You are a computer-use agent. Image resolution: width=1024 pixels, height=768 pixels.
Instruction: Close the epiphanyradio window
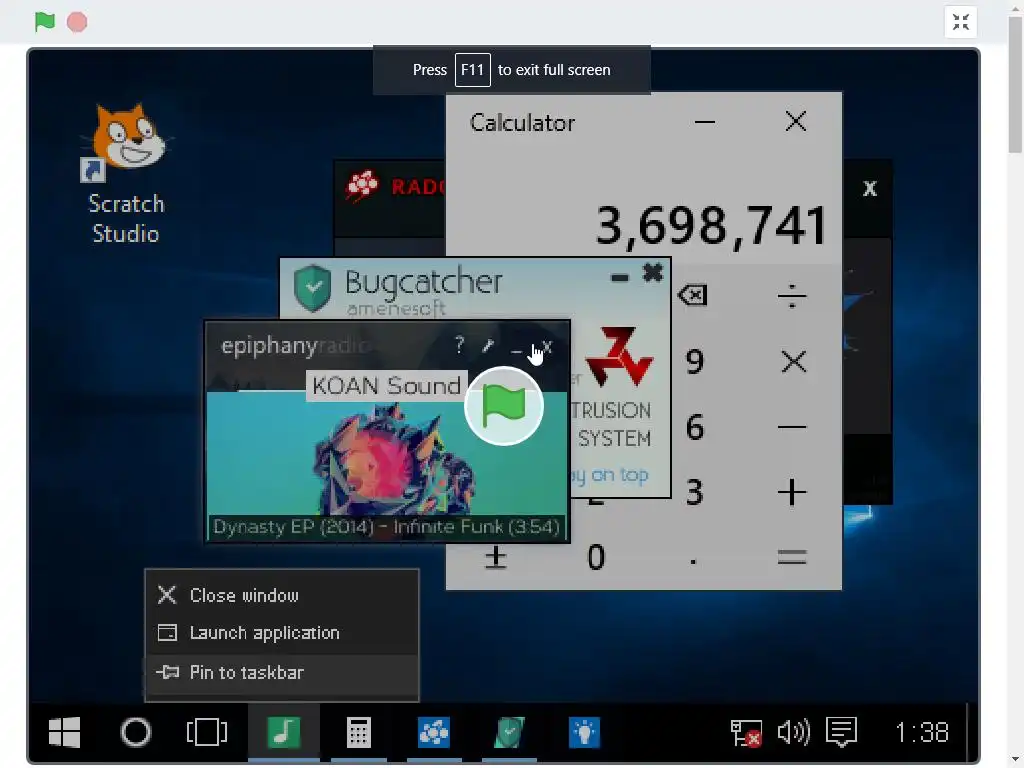[547, 347]
